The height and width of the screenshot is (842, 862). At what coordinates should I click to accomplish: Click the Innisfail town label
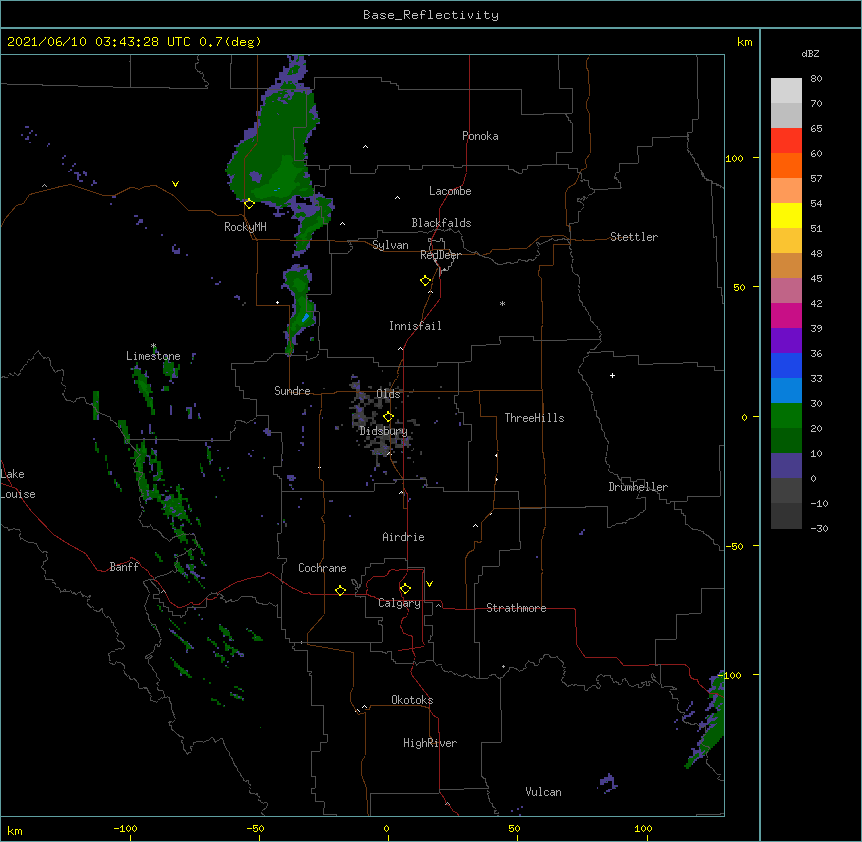(x=415, y=326)
